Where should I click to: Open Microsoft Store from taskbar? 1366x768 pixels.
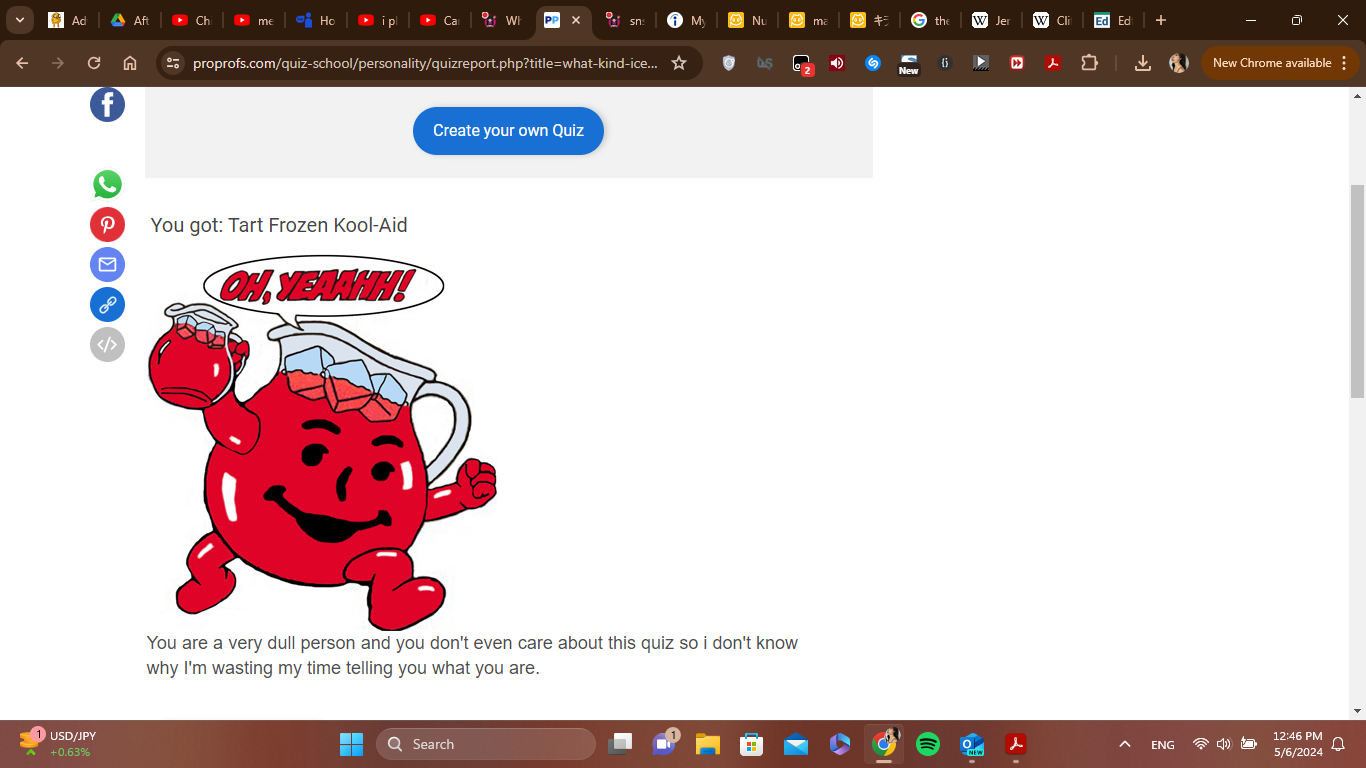(752, 744)
